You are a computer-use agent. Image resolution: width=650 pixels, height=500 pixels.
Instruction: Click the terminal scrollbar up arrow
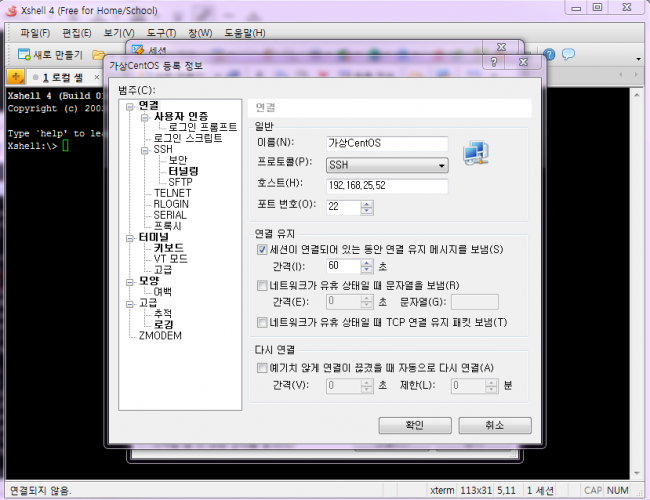tap(637, 95)
